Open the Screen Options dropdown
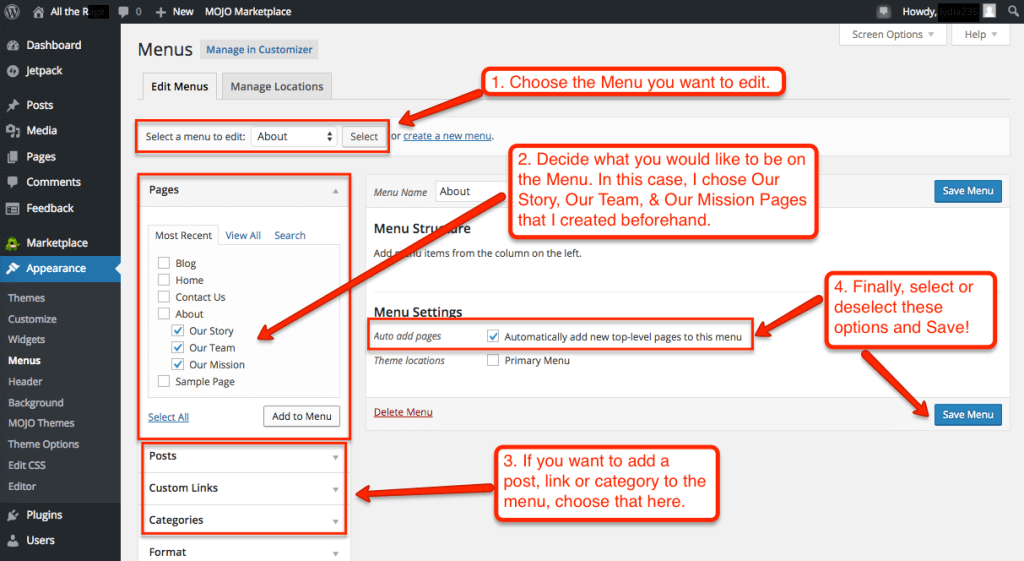Image resolution: width=1024 pixels, height=561 pixels. [x=893, y=35]
